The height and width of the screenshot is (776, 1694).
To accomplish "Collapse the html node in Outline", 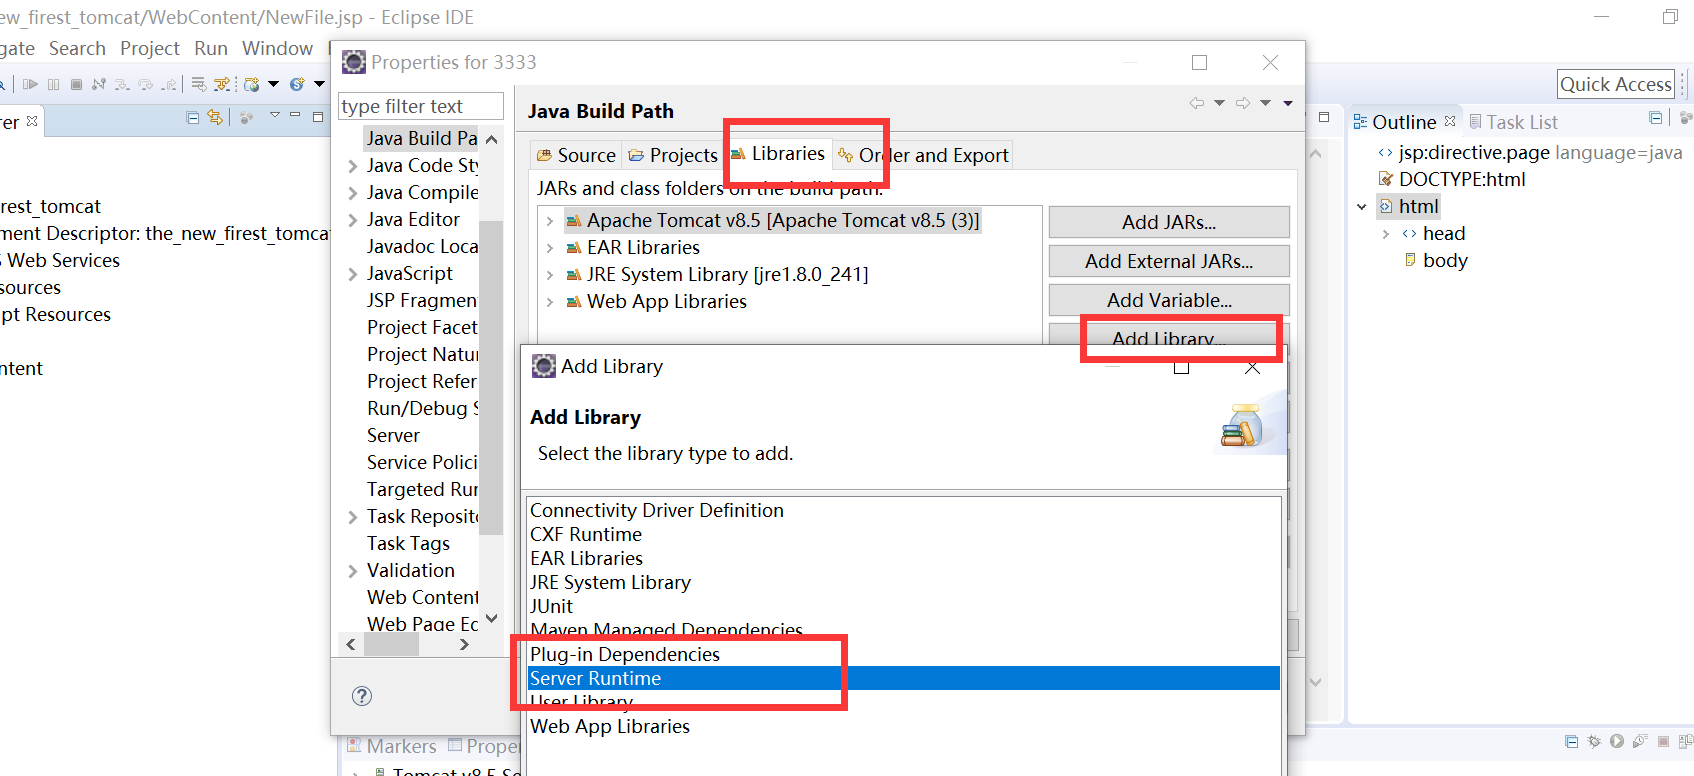I will [x=1362, y=207].
